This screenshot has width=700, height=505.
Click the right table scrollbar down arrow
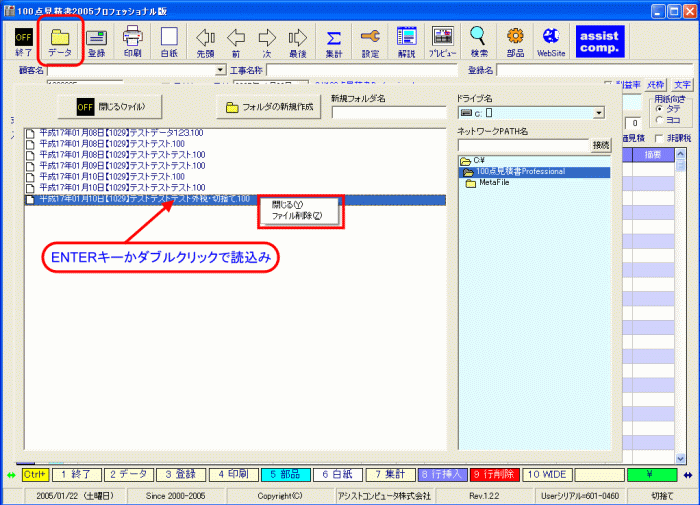pyautogui.click(x=680, y=458)
